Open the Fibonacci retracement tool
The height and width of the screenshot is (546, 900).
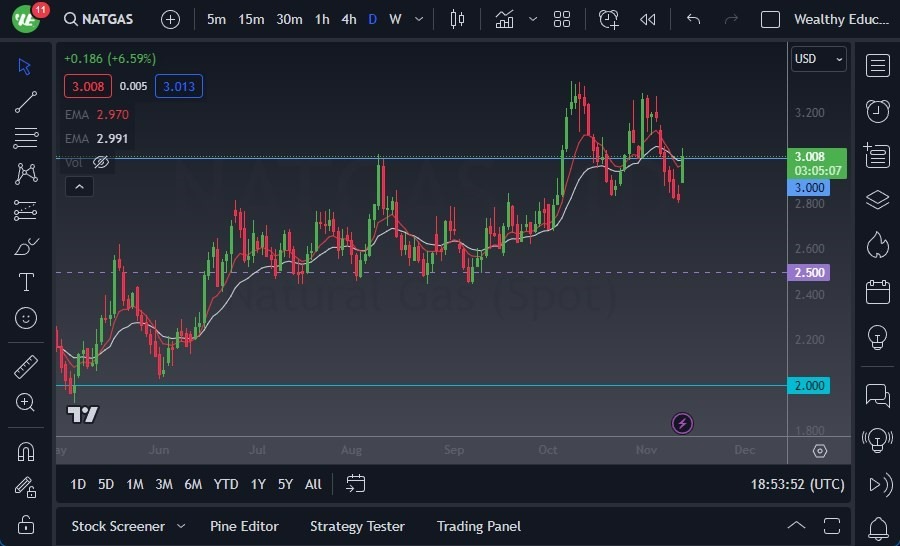[26, 138]
